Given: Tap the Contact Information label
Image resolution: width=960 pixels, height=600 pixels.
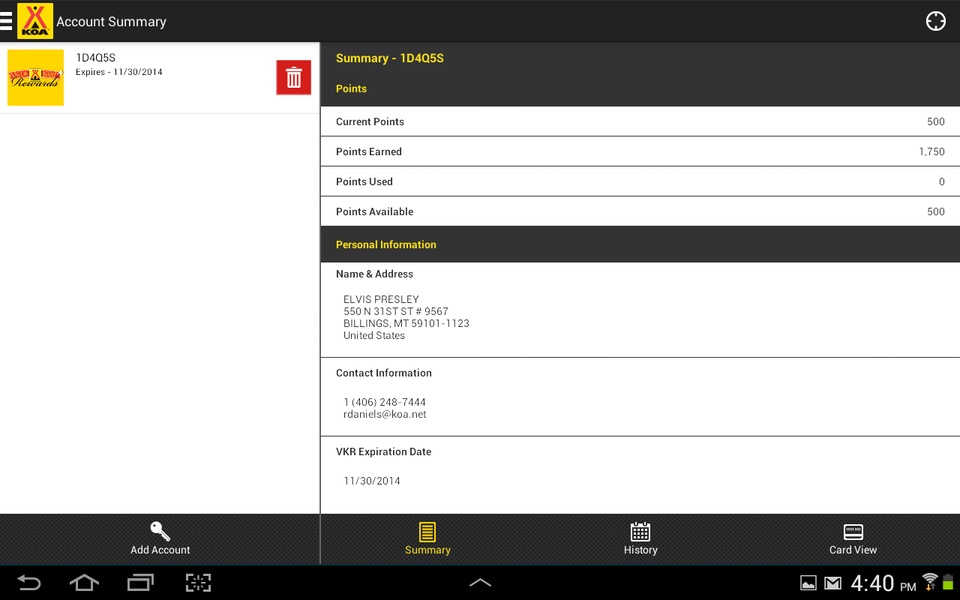Looking at the screenshot, I should 383,373.
